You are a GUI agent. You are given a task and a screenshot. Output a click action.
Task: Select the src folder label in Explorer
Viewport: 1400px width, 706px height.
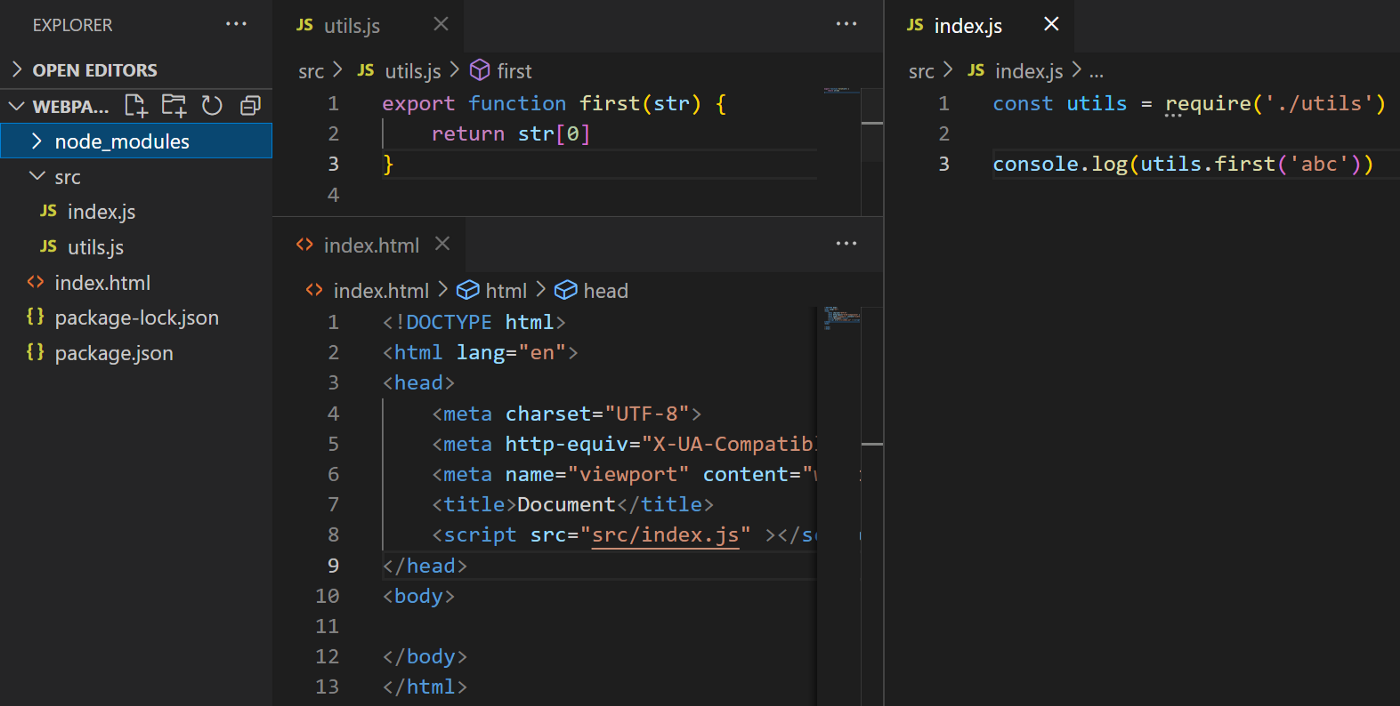(x=68, y=176)
